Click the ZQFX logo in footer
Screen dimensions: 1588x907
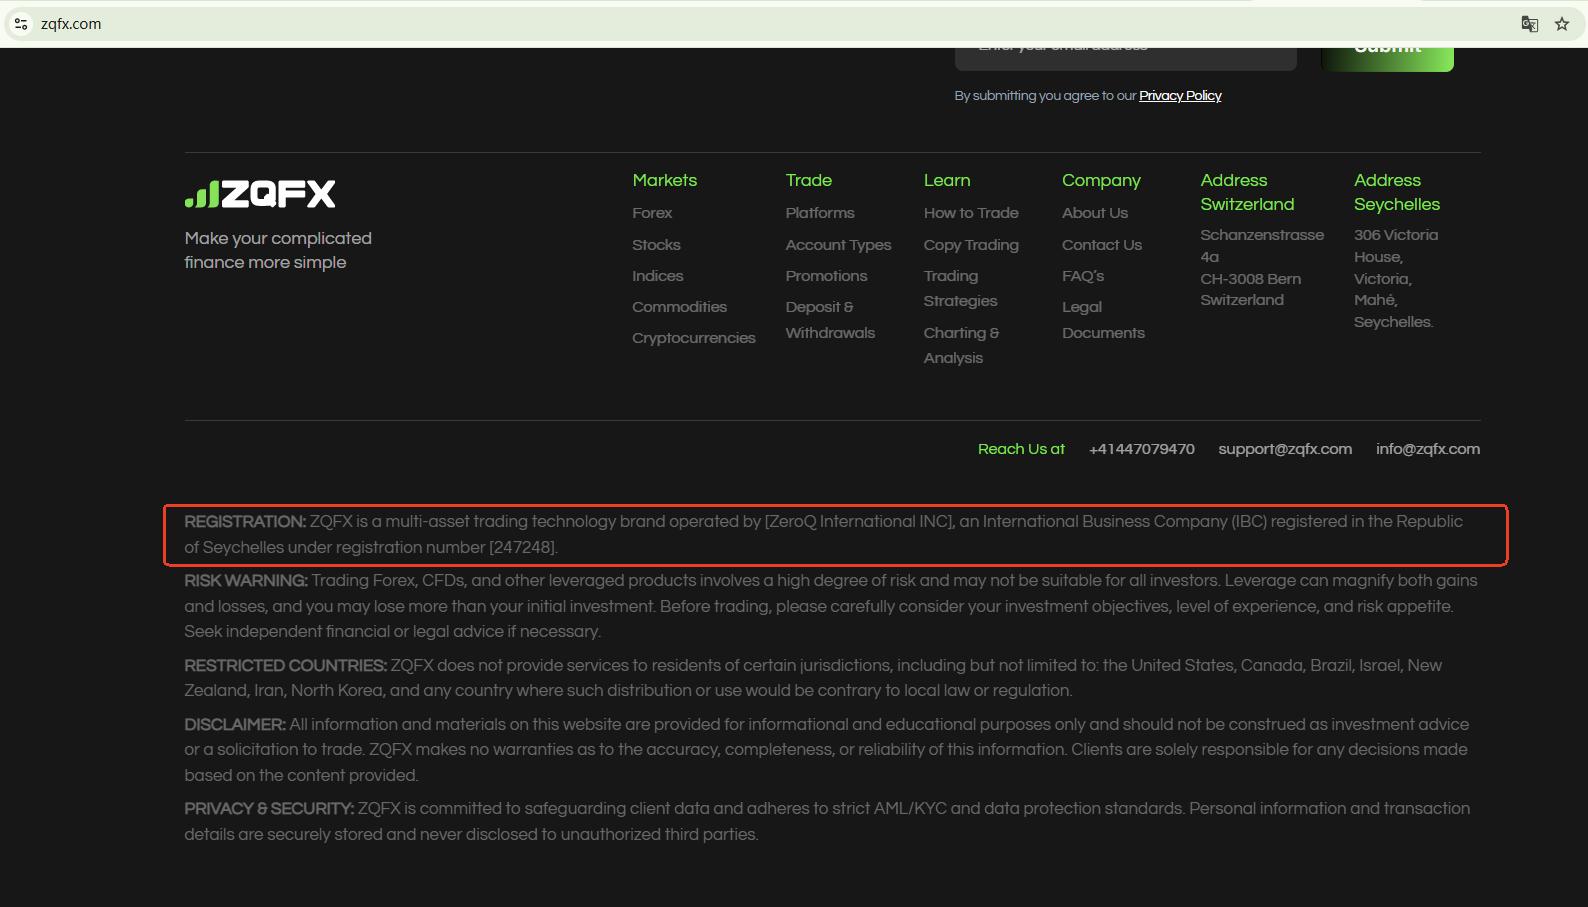[260, 194]
